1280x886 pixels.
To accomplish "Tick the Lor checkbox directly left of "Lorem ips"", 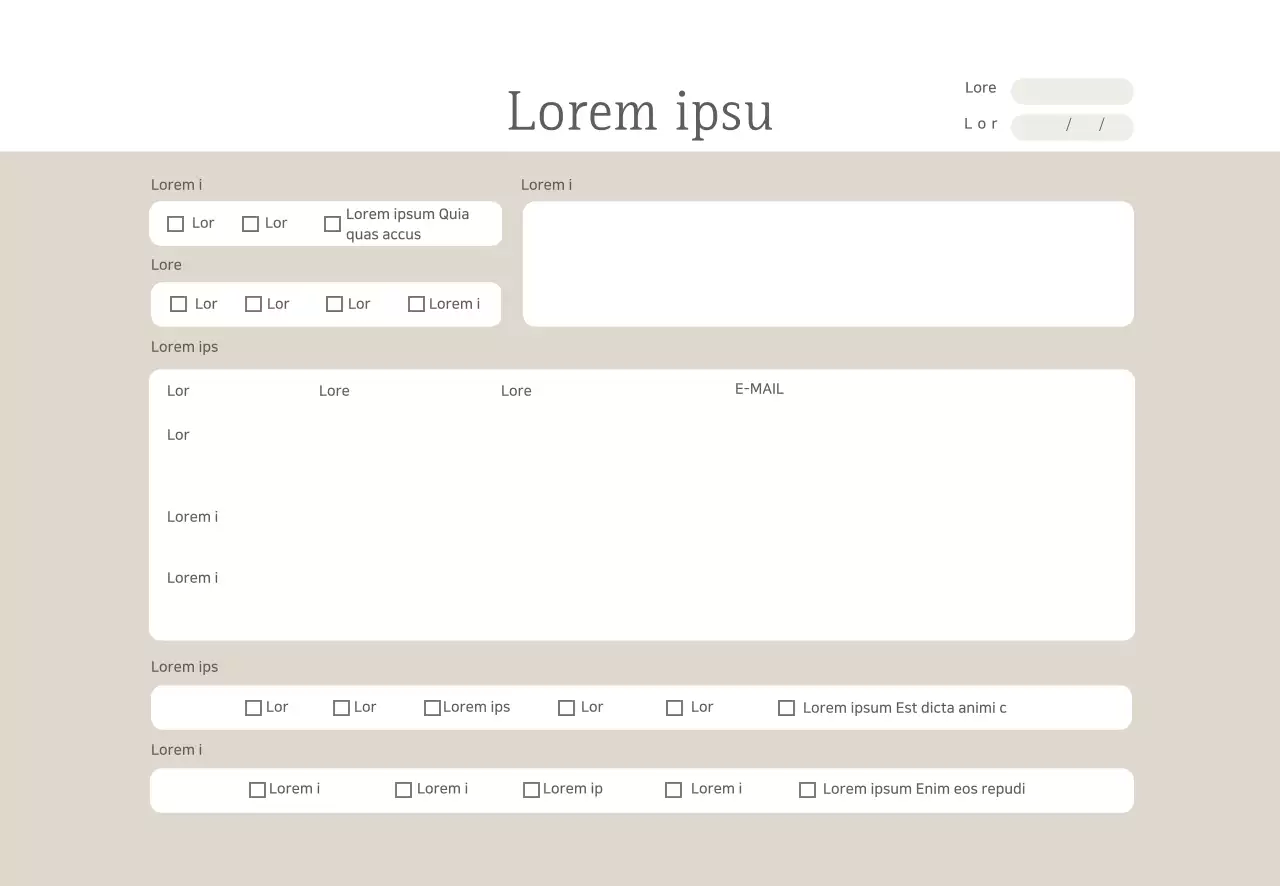I will click(x=342, y=708).
